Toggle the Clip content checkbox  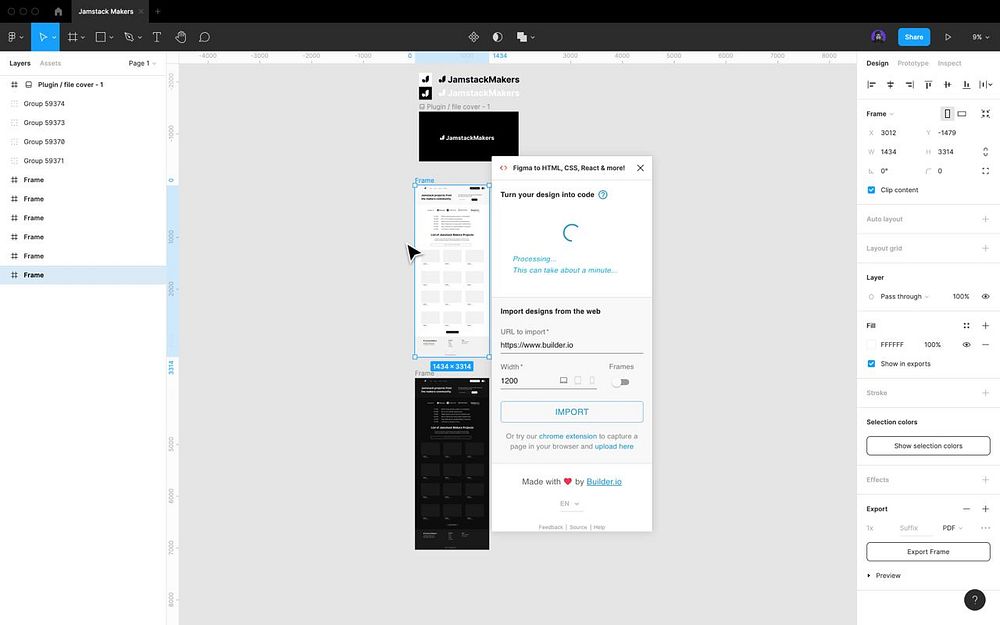871,190
